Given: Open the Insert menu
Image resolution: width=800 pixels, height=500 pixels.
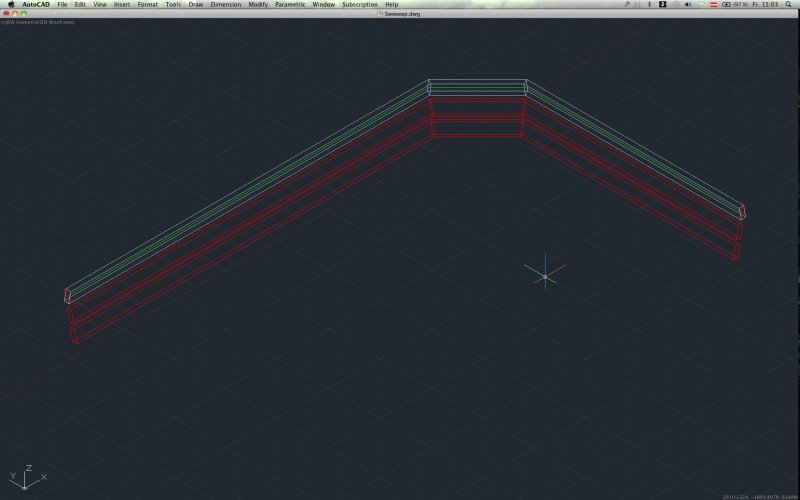Looking at the screenshot, I should (x=122, y=4).
